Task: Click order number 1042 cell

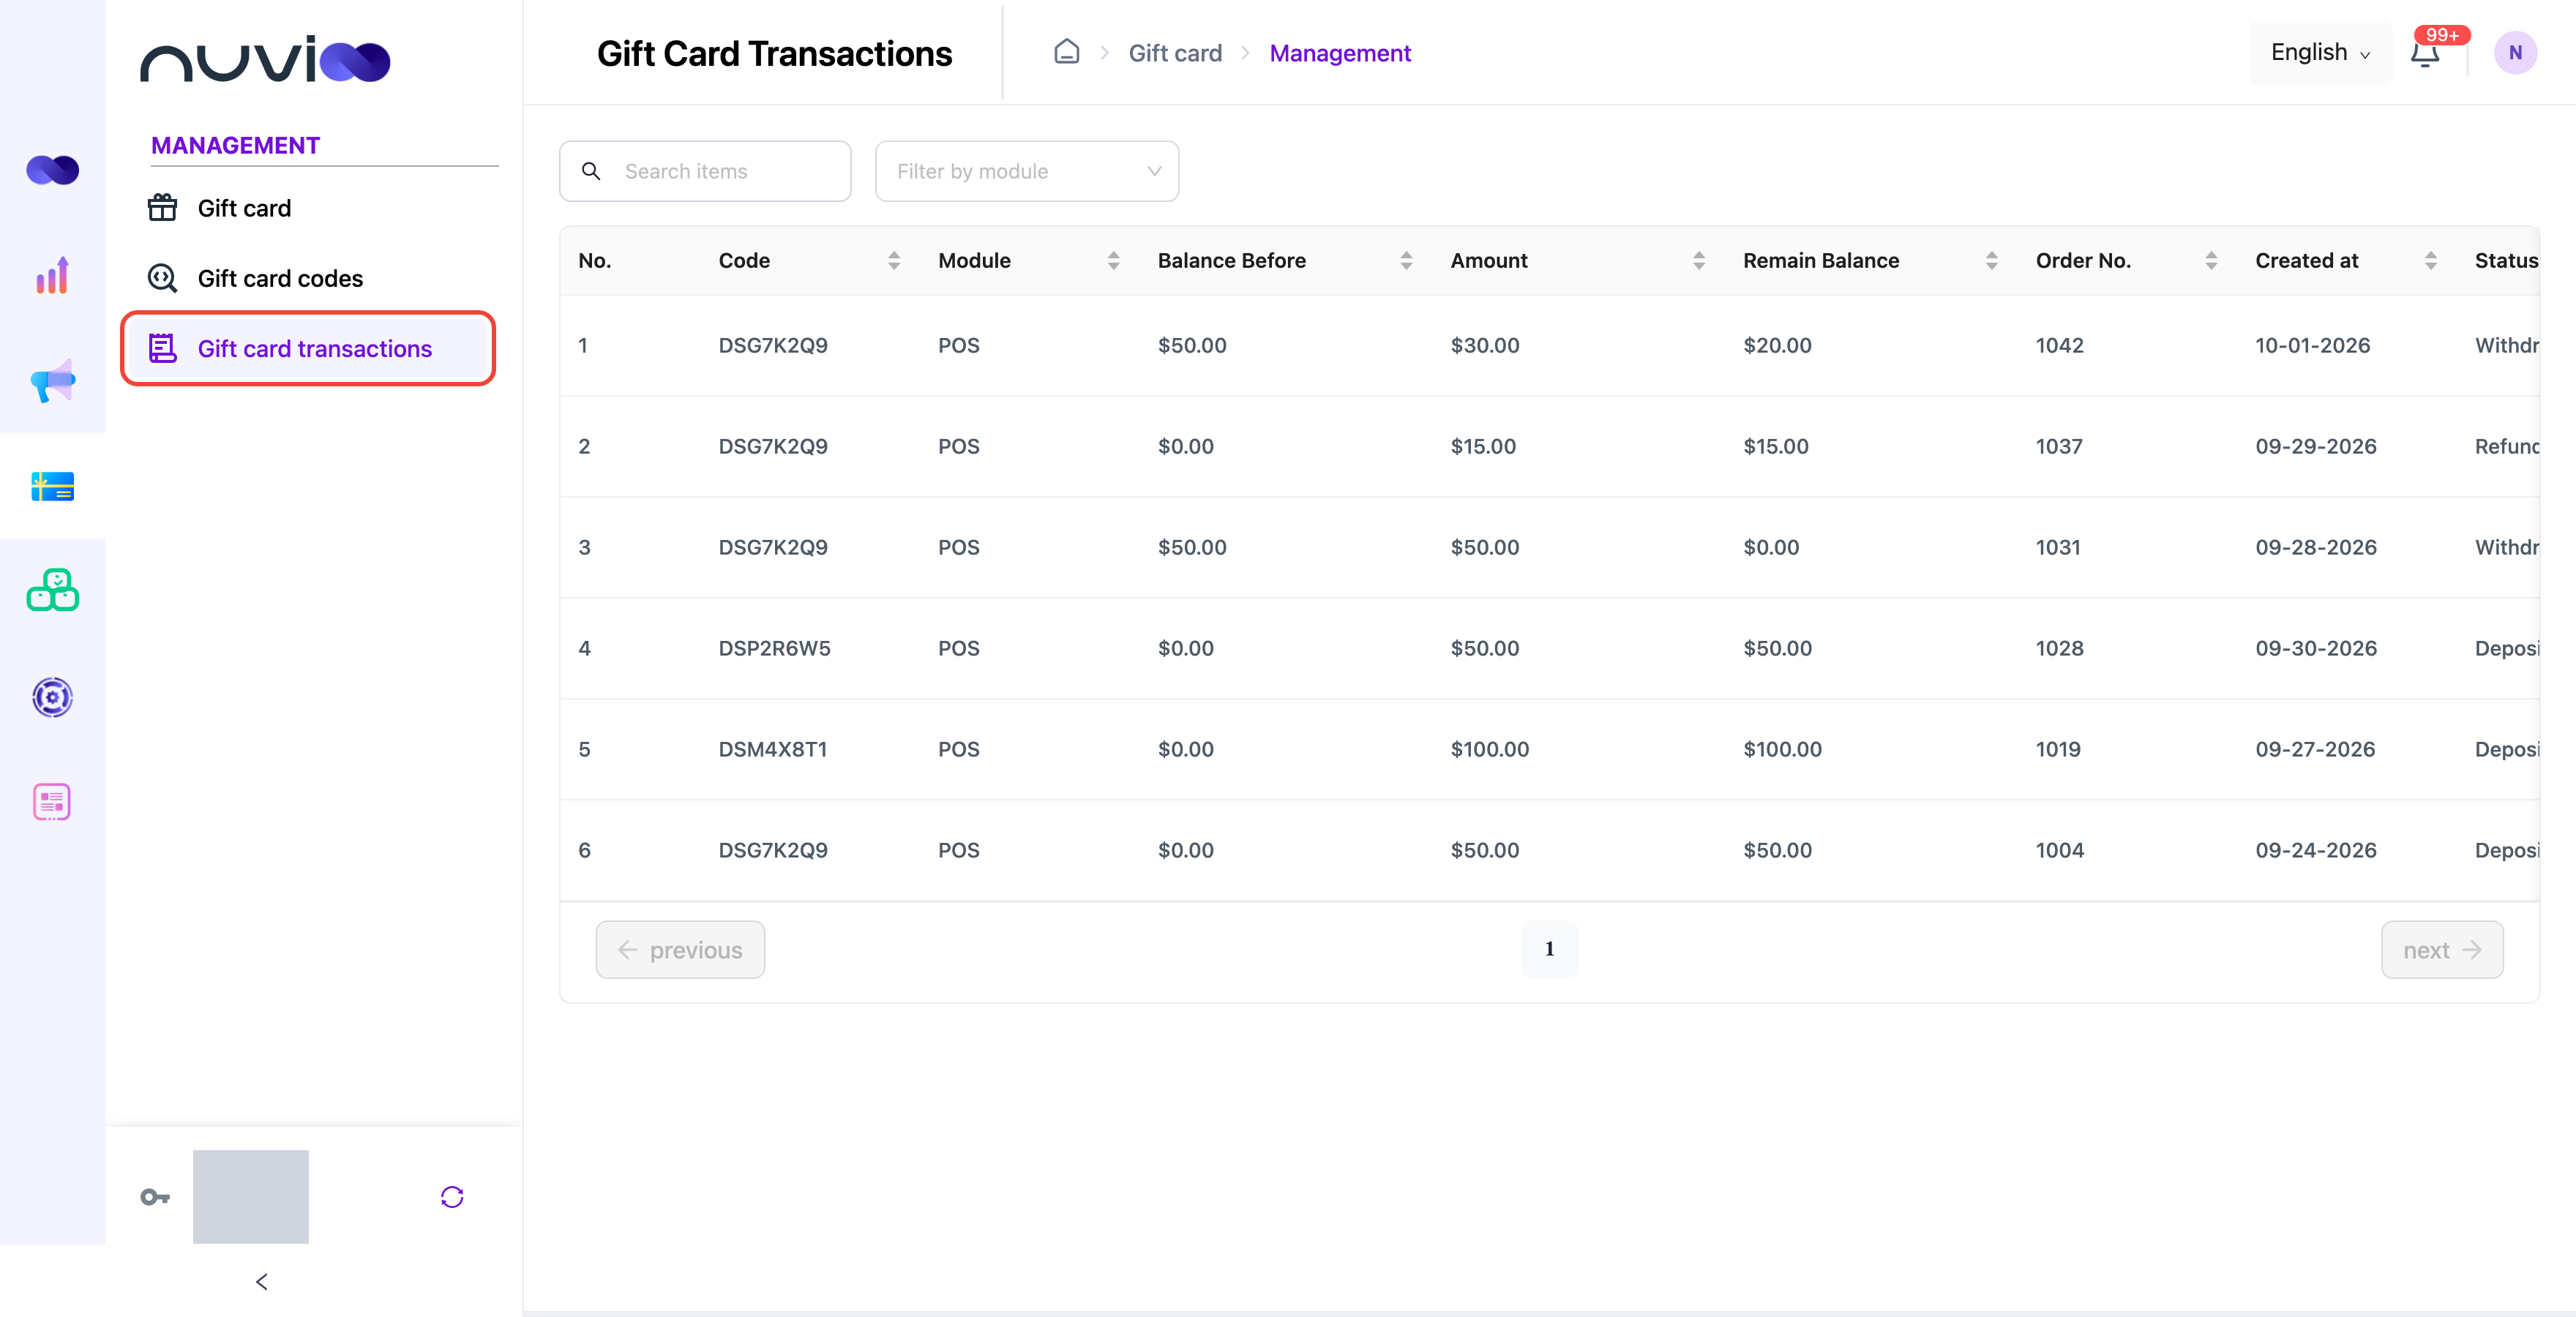Action: [x=2060, y=345]
